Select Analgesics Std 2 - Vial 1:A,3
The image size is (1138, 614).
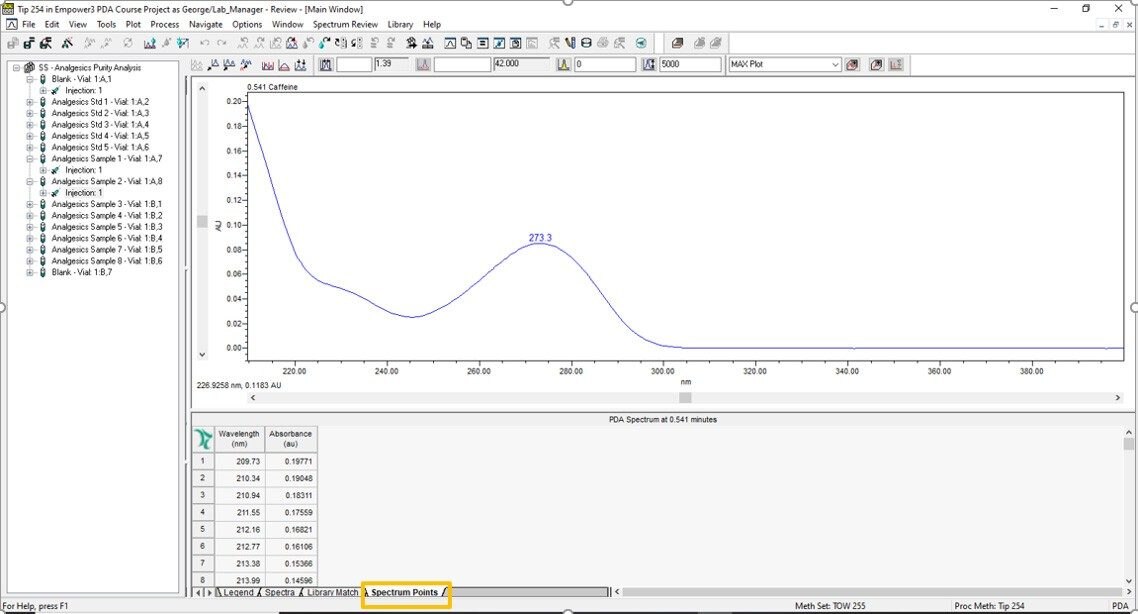tap(100, 113)
